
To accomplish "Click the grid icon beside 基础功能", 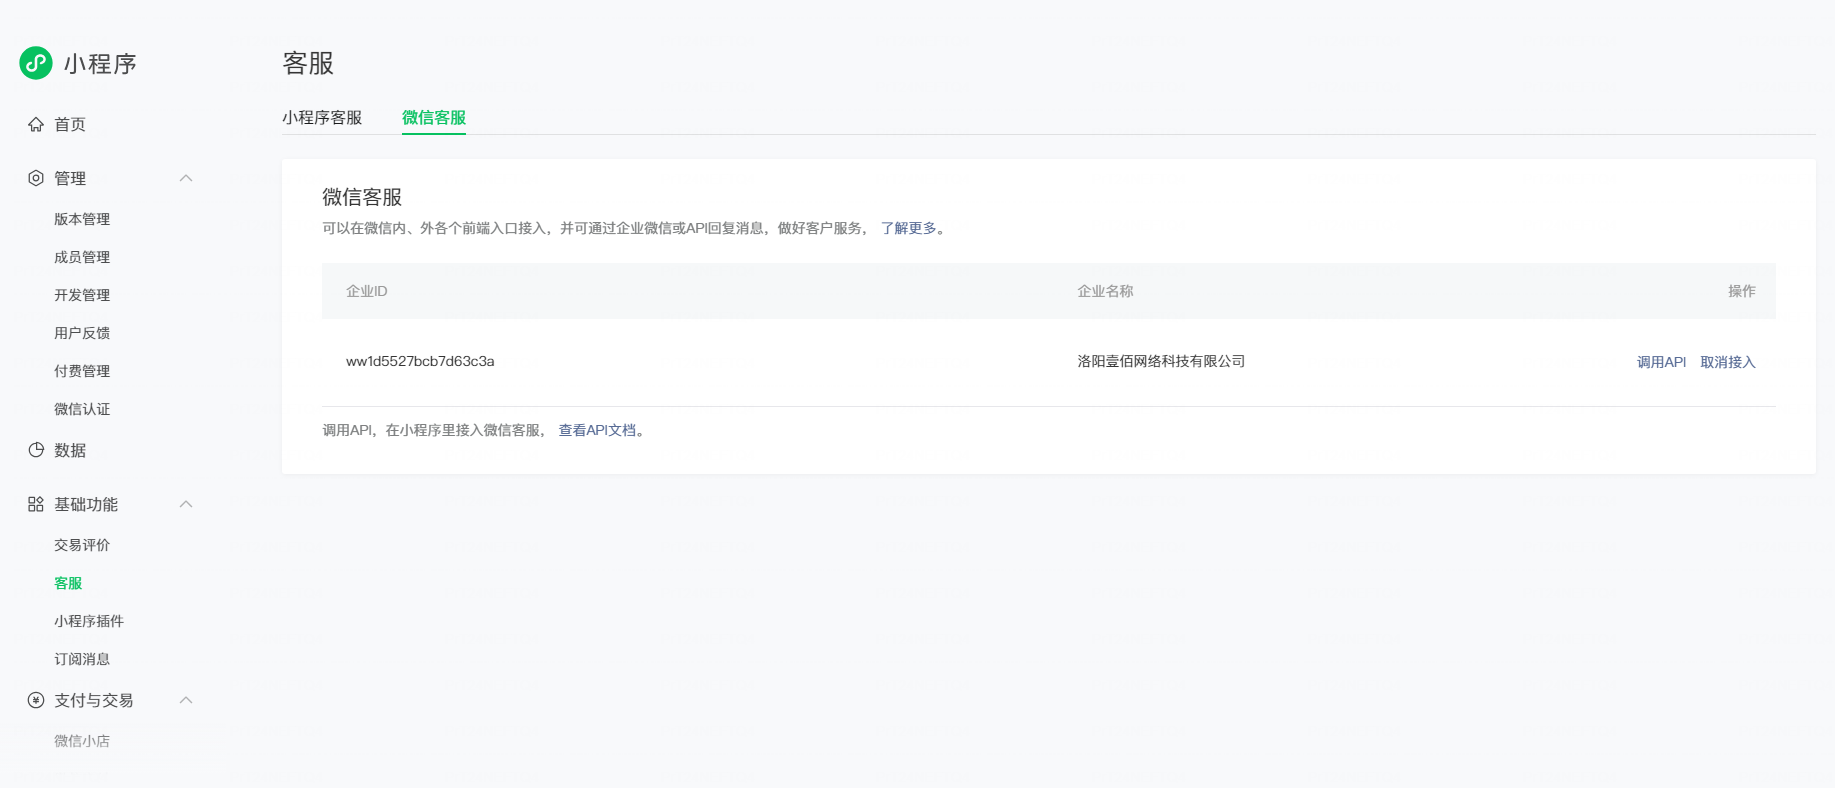I will click(36, 504).
